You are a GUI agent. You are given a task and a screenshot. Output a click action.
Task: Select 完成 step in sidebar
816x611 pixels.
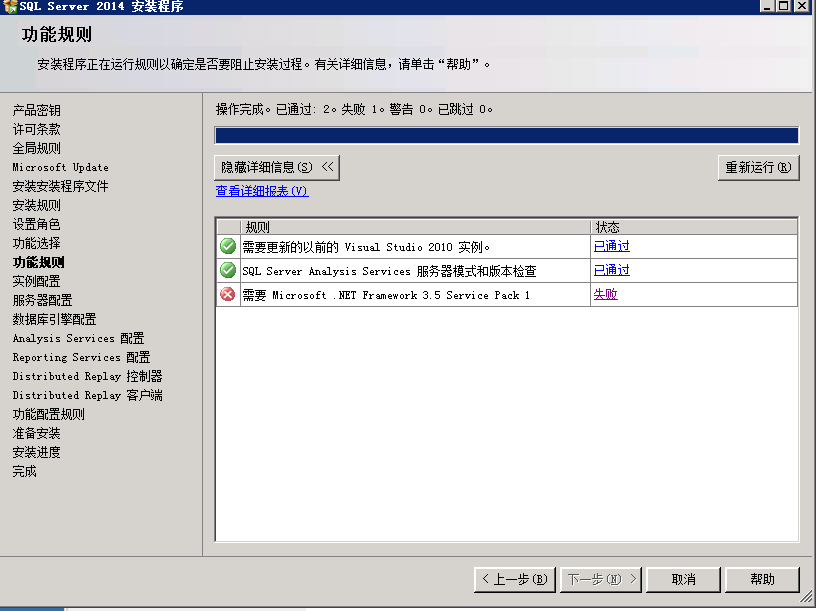coord(24,472)
